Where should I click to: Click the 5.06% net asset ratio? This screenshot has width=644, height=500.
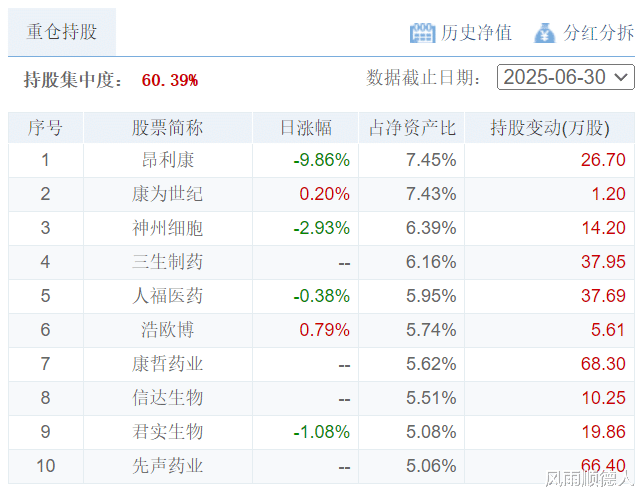(x=431, y=466)
